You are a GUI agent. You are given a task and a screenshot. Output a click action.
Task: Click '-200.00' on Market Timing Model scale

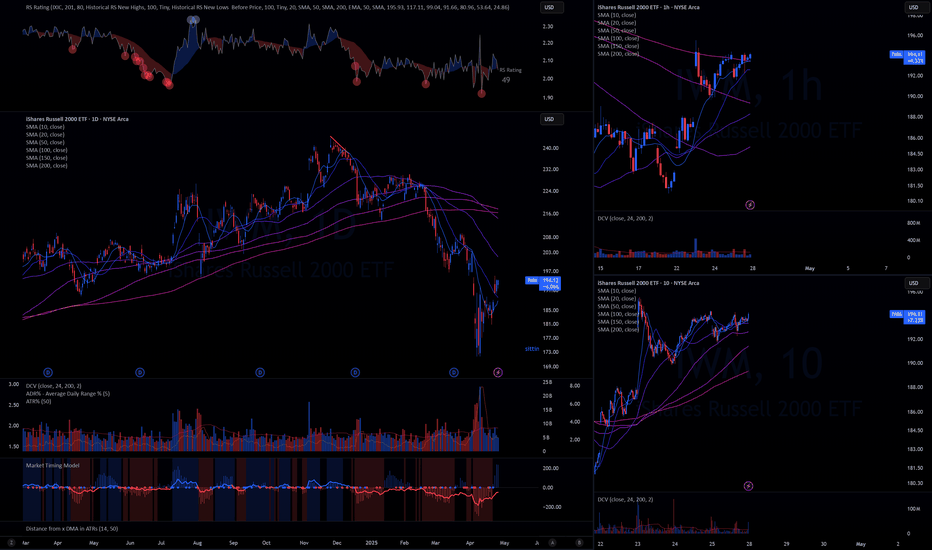[x=550, y=507]
